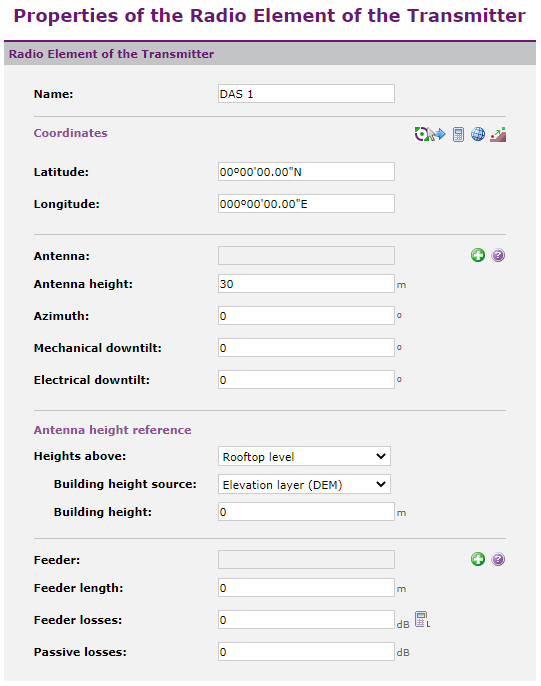Screen dimensions: 541x686
Task: Click the Azimuth input field
Action: tap(306, 315)
